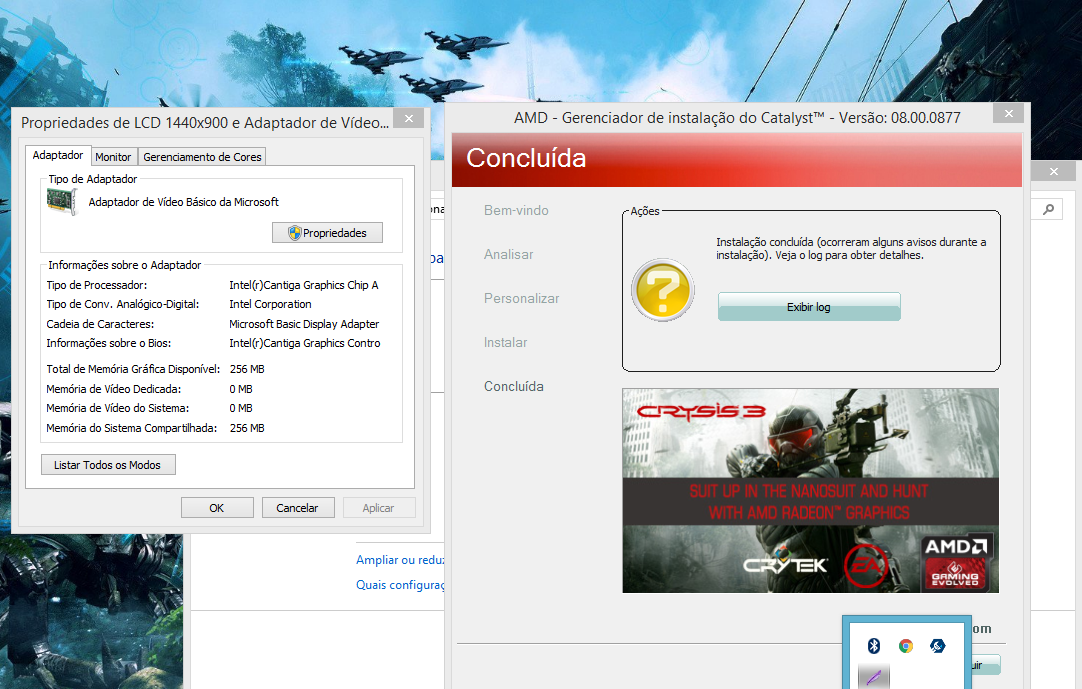Click the LCD 1440x900 properties title bar
Viewport: 1082px width, 689px height.
[205, 122]
